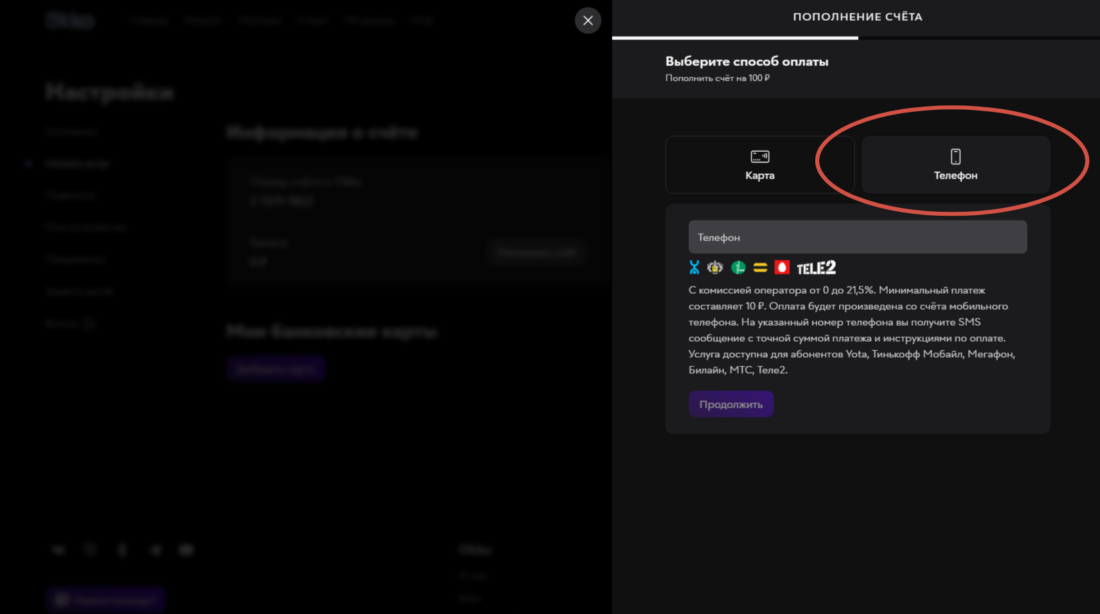Click the TELE2 operator logo
The height and width of the screenshot is (614, 1100).
click(816, 267)
